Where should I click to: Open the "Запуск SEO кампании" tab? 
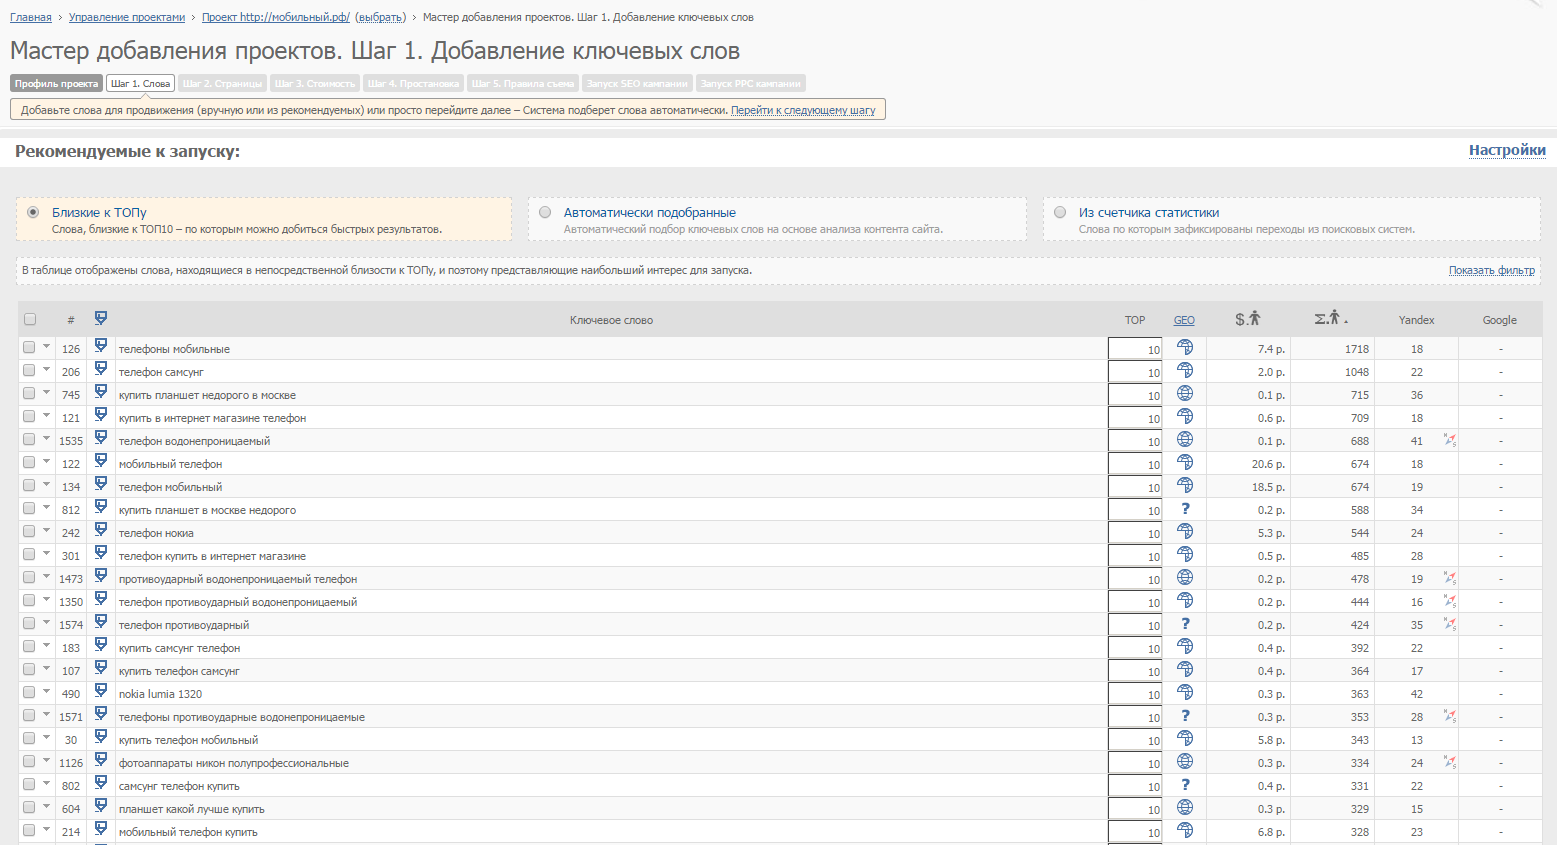(637, 84)
